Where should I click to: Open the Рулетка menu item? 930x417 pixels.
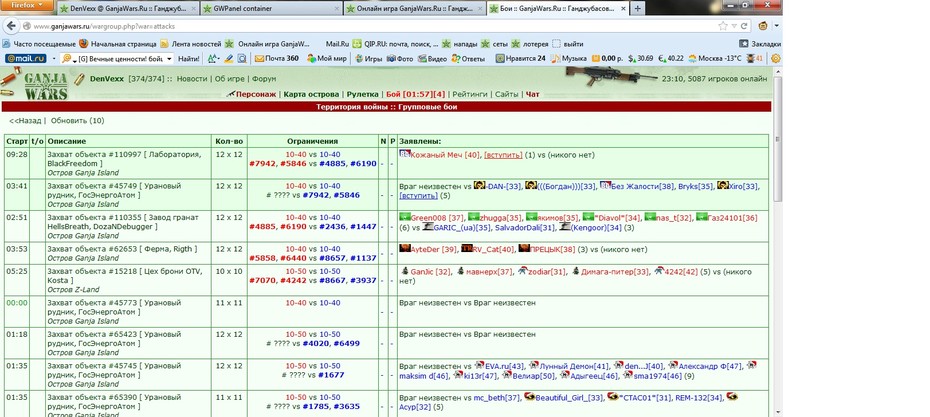(362, 94)
